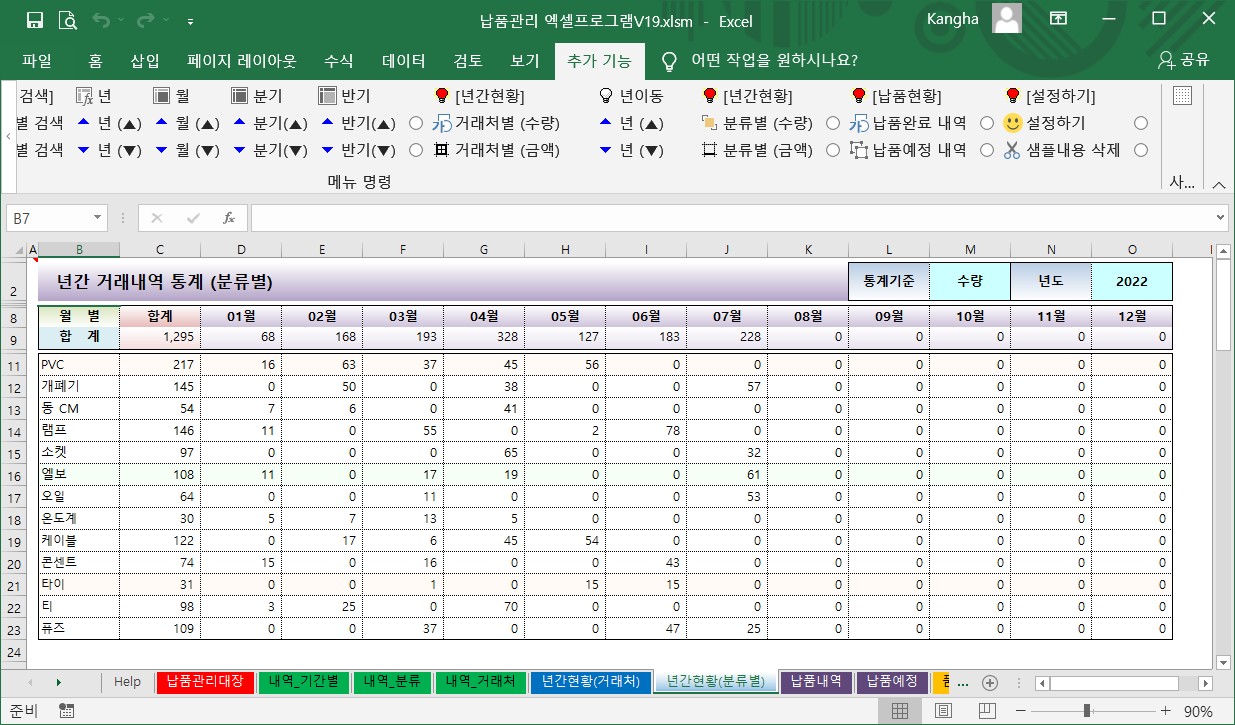
Task: Select circle button left of 납품완료 내역
Action: 832,124
